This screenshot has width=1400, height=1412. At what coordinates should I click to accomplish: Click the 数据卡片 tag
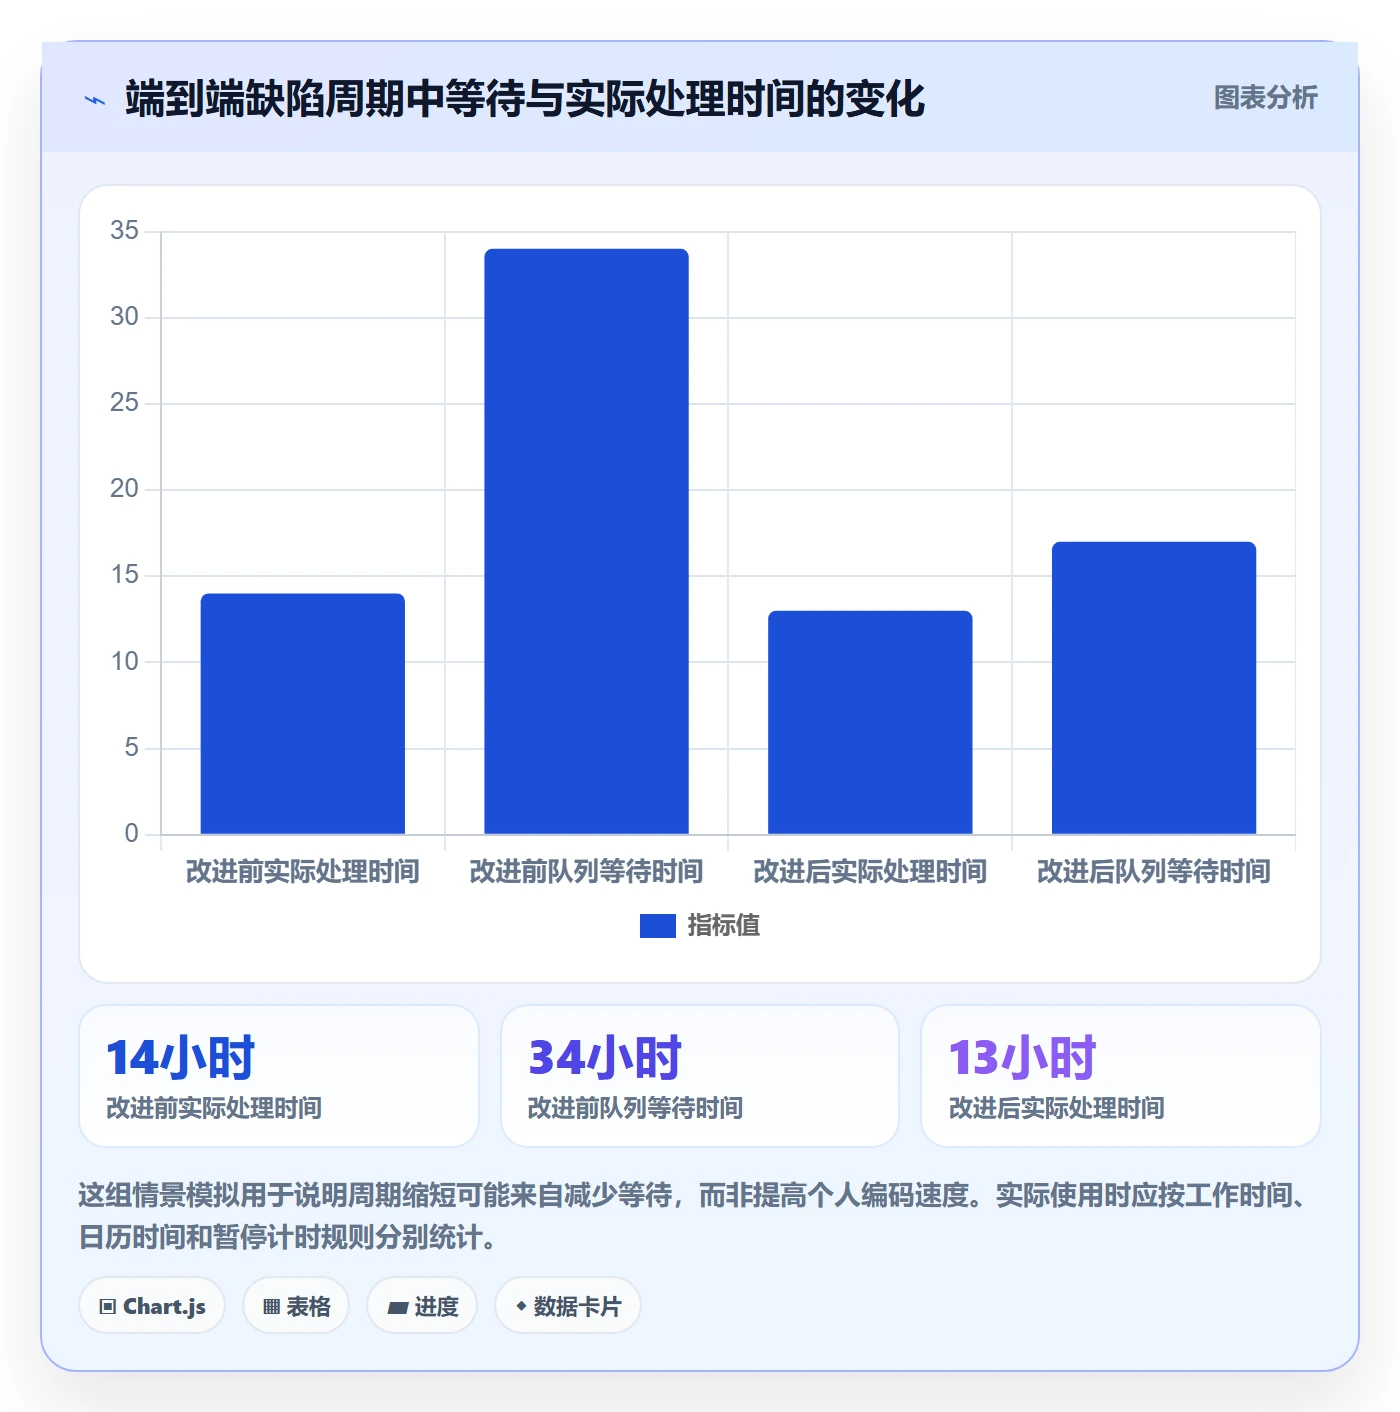pos(568,1306)
